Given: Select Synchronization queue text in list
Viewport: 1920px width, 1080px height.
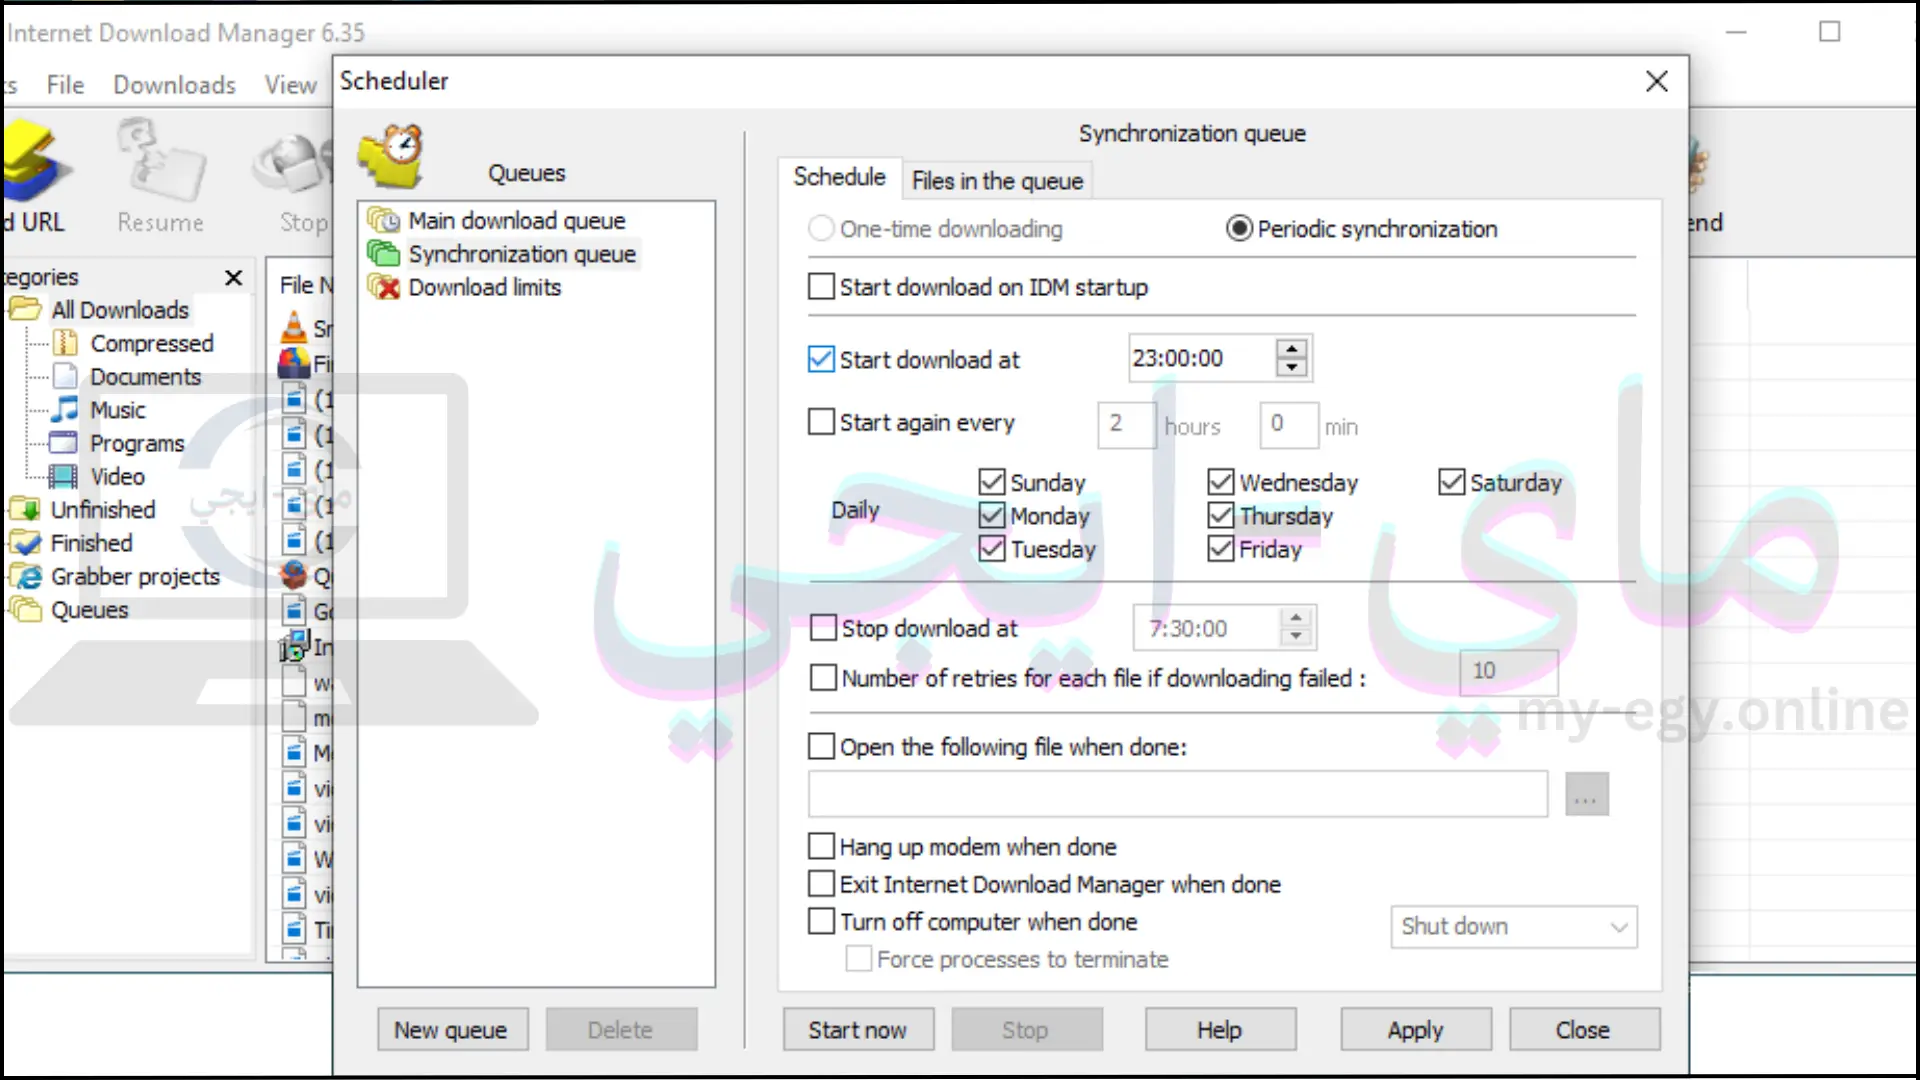Looking at the screenshot, I should [521, 254].
